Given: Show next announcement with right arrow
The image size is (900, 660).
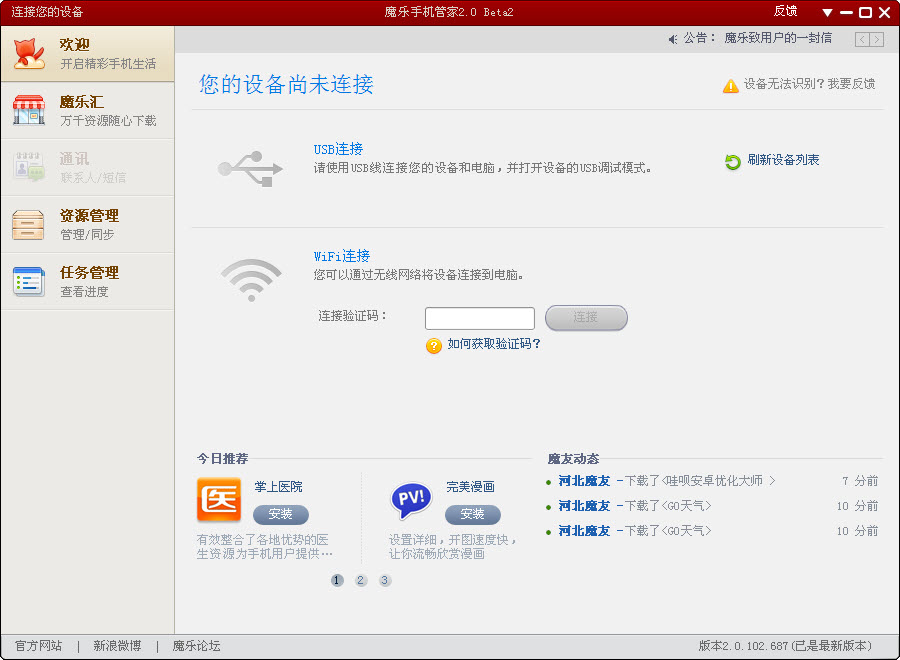Looking at the screenshot, I should (876, 39).
